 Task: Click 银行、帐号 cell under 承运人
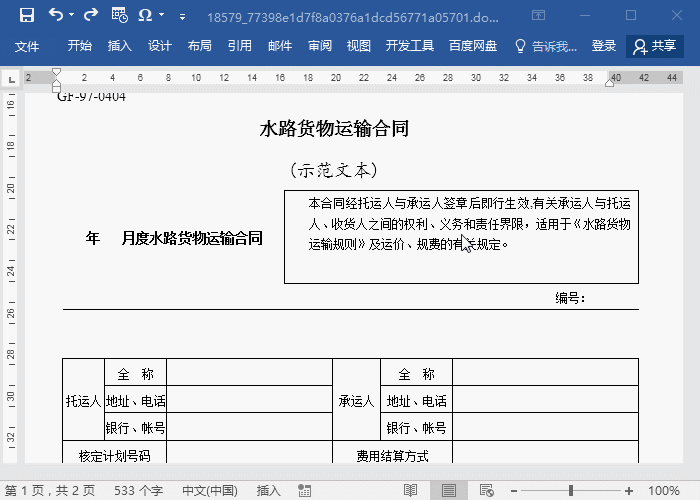coord(417,428)
